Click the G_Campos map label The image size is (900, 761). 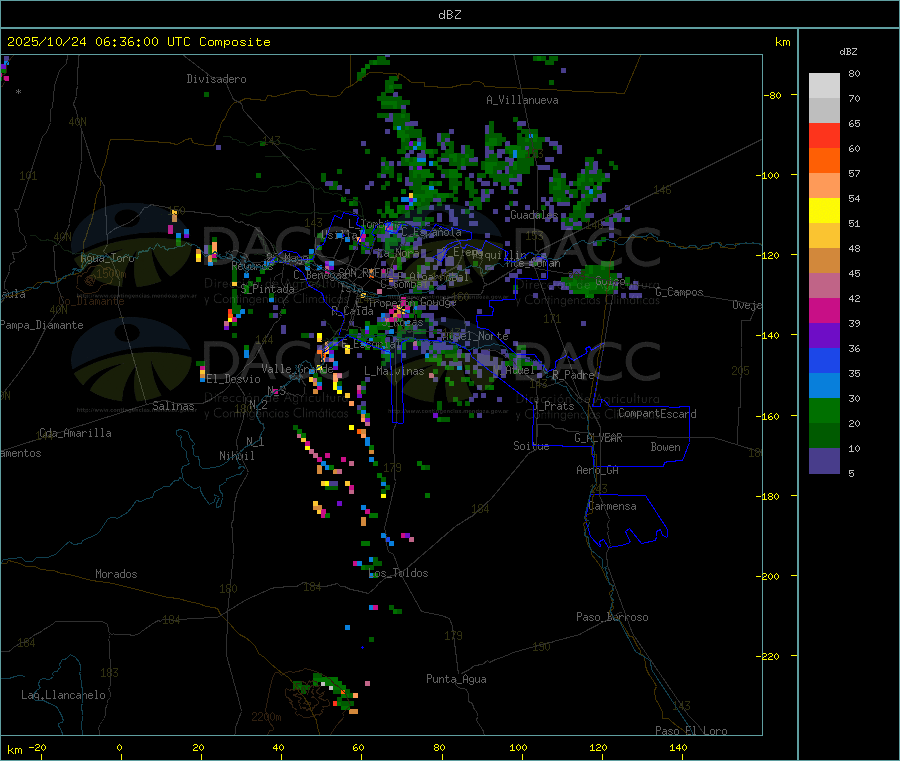tap(680, 292)
